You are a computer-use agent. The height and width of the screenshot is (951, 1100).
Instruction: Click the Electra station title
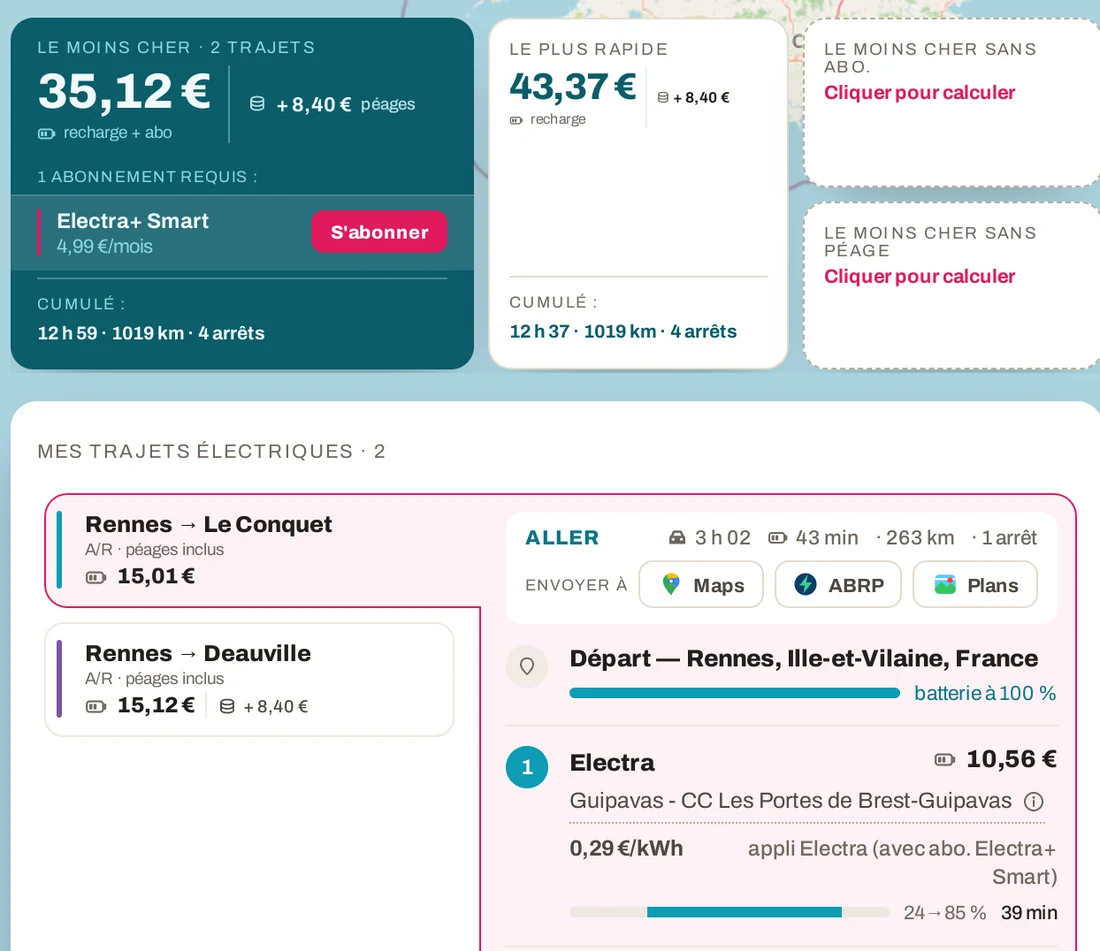click(x=612, y=763)
